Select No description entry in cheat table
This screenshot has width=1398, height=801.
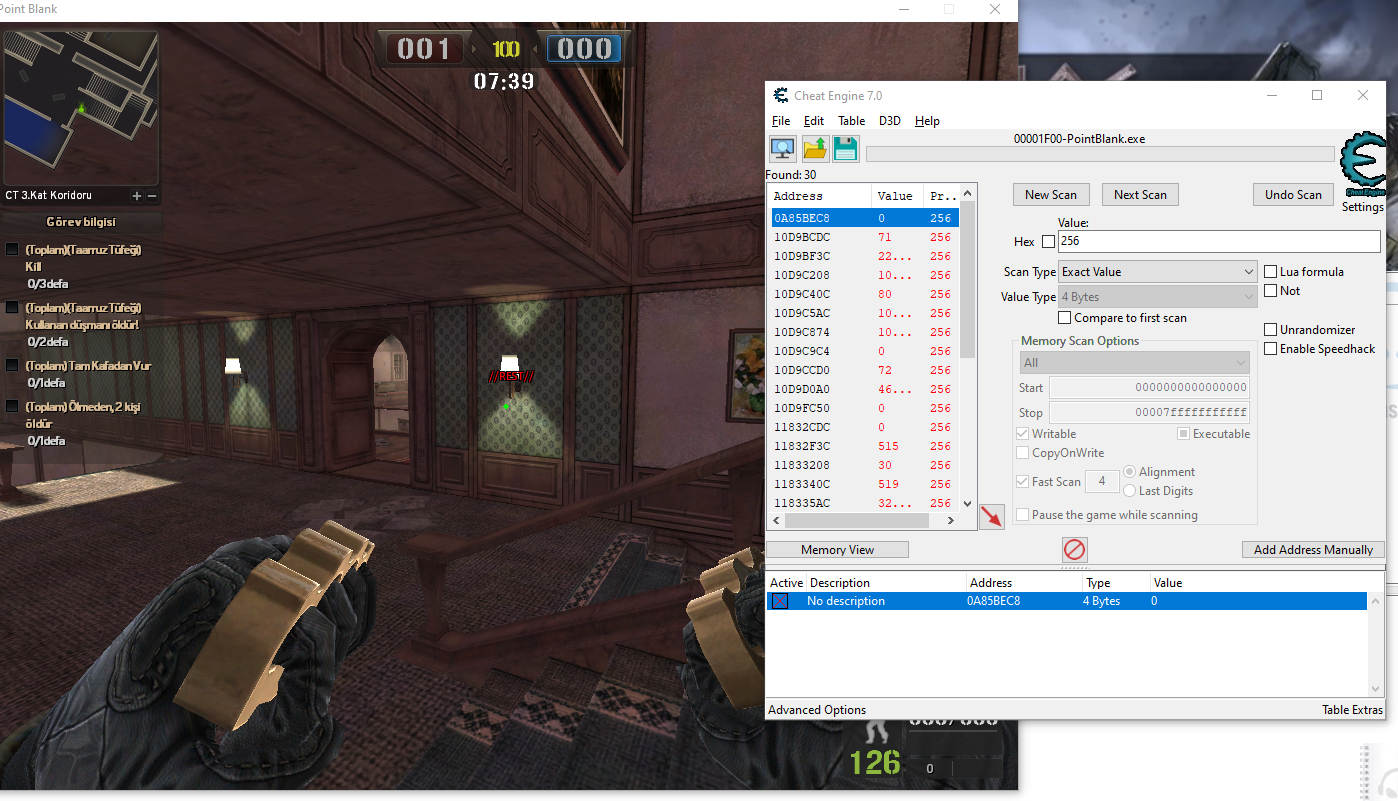1066,601
